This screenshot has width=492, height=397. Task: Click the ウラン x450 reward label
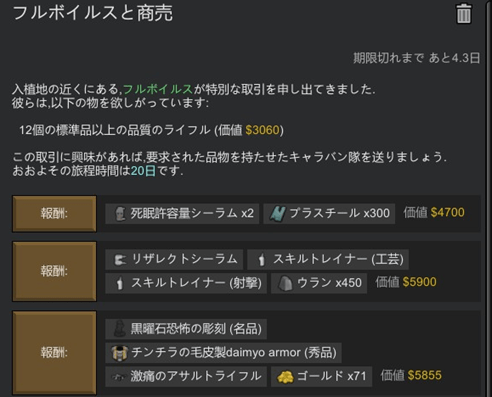(329, 283)
